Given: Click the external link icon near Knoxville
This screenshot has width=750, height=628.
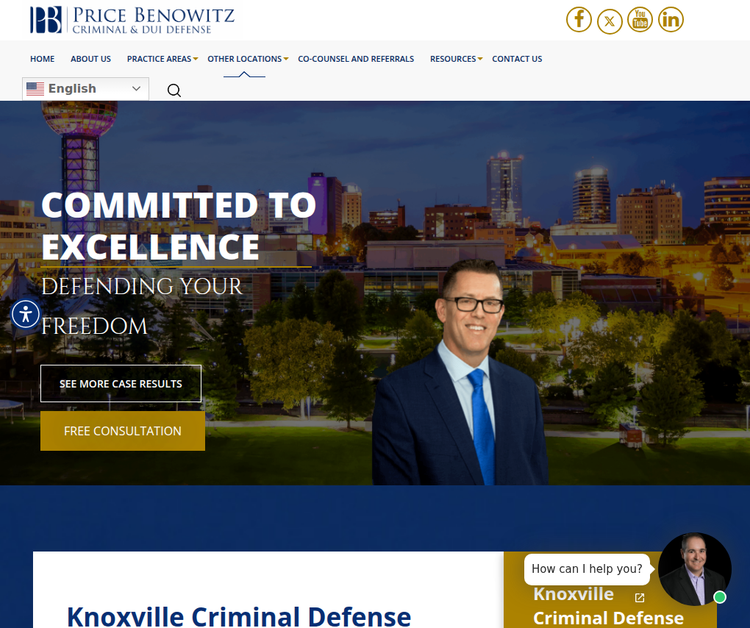Looking at the screenshot, I should click(x=640, y=597).
